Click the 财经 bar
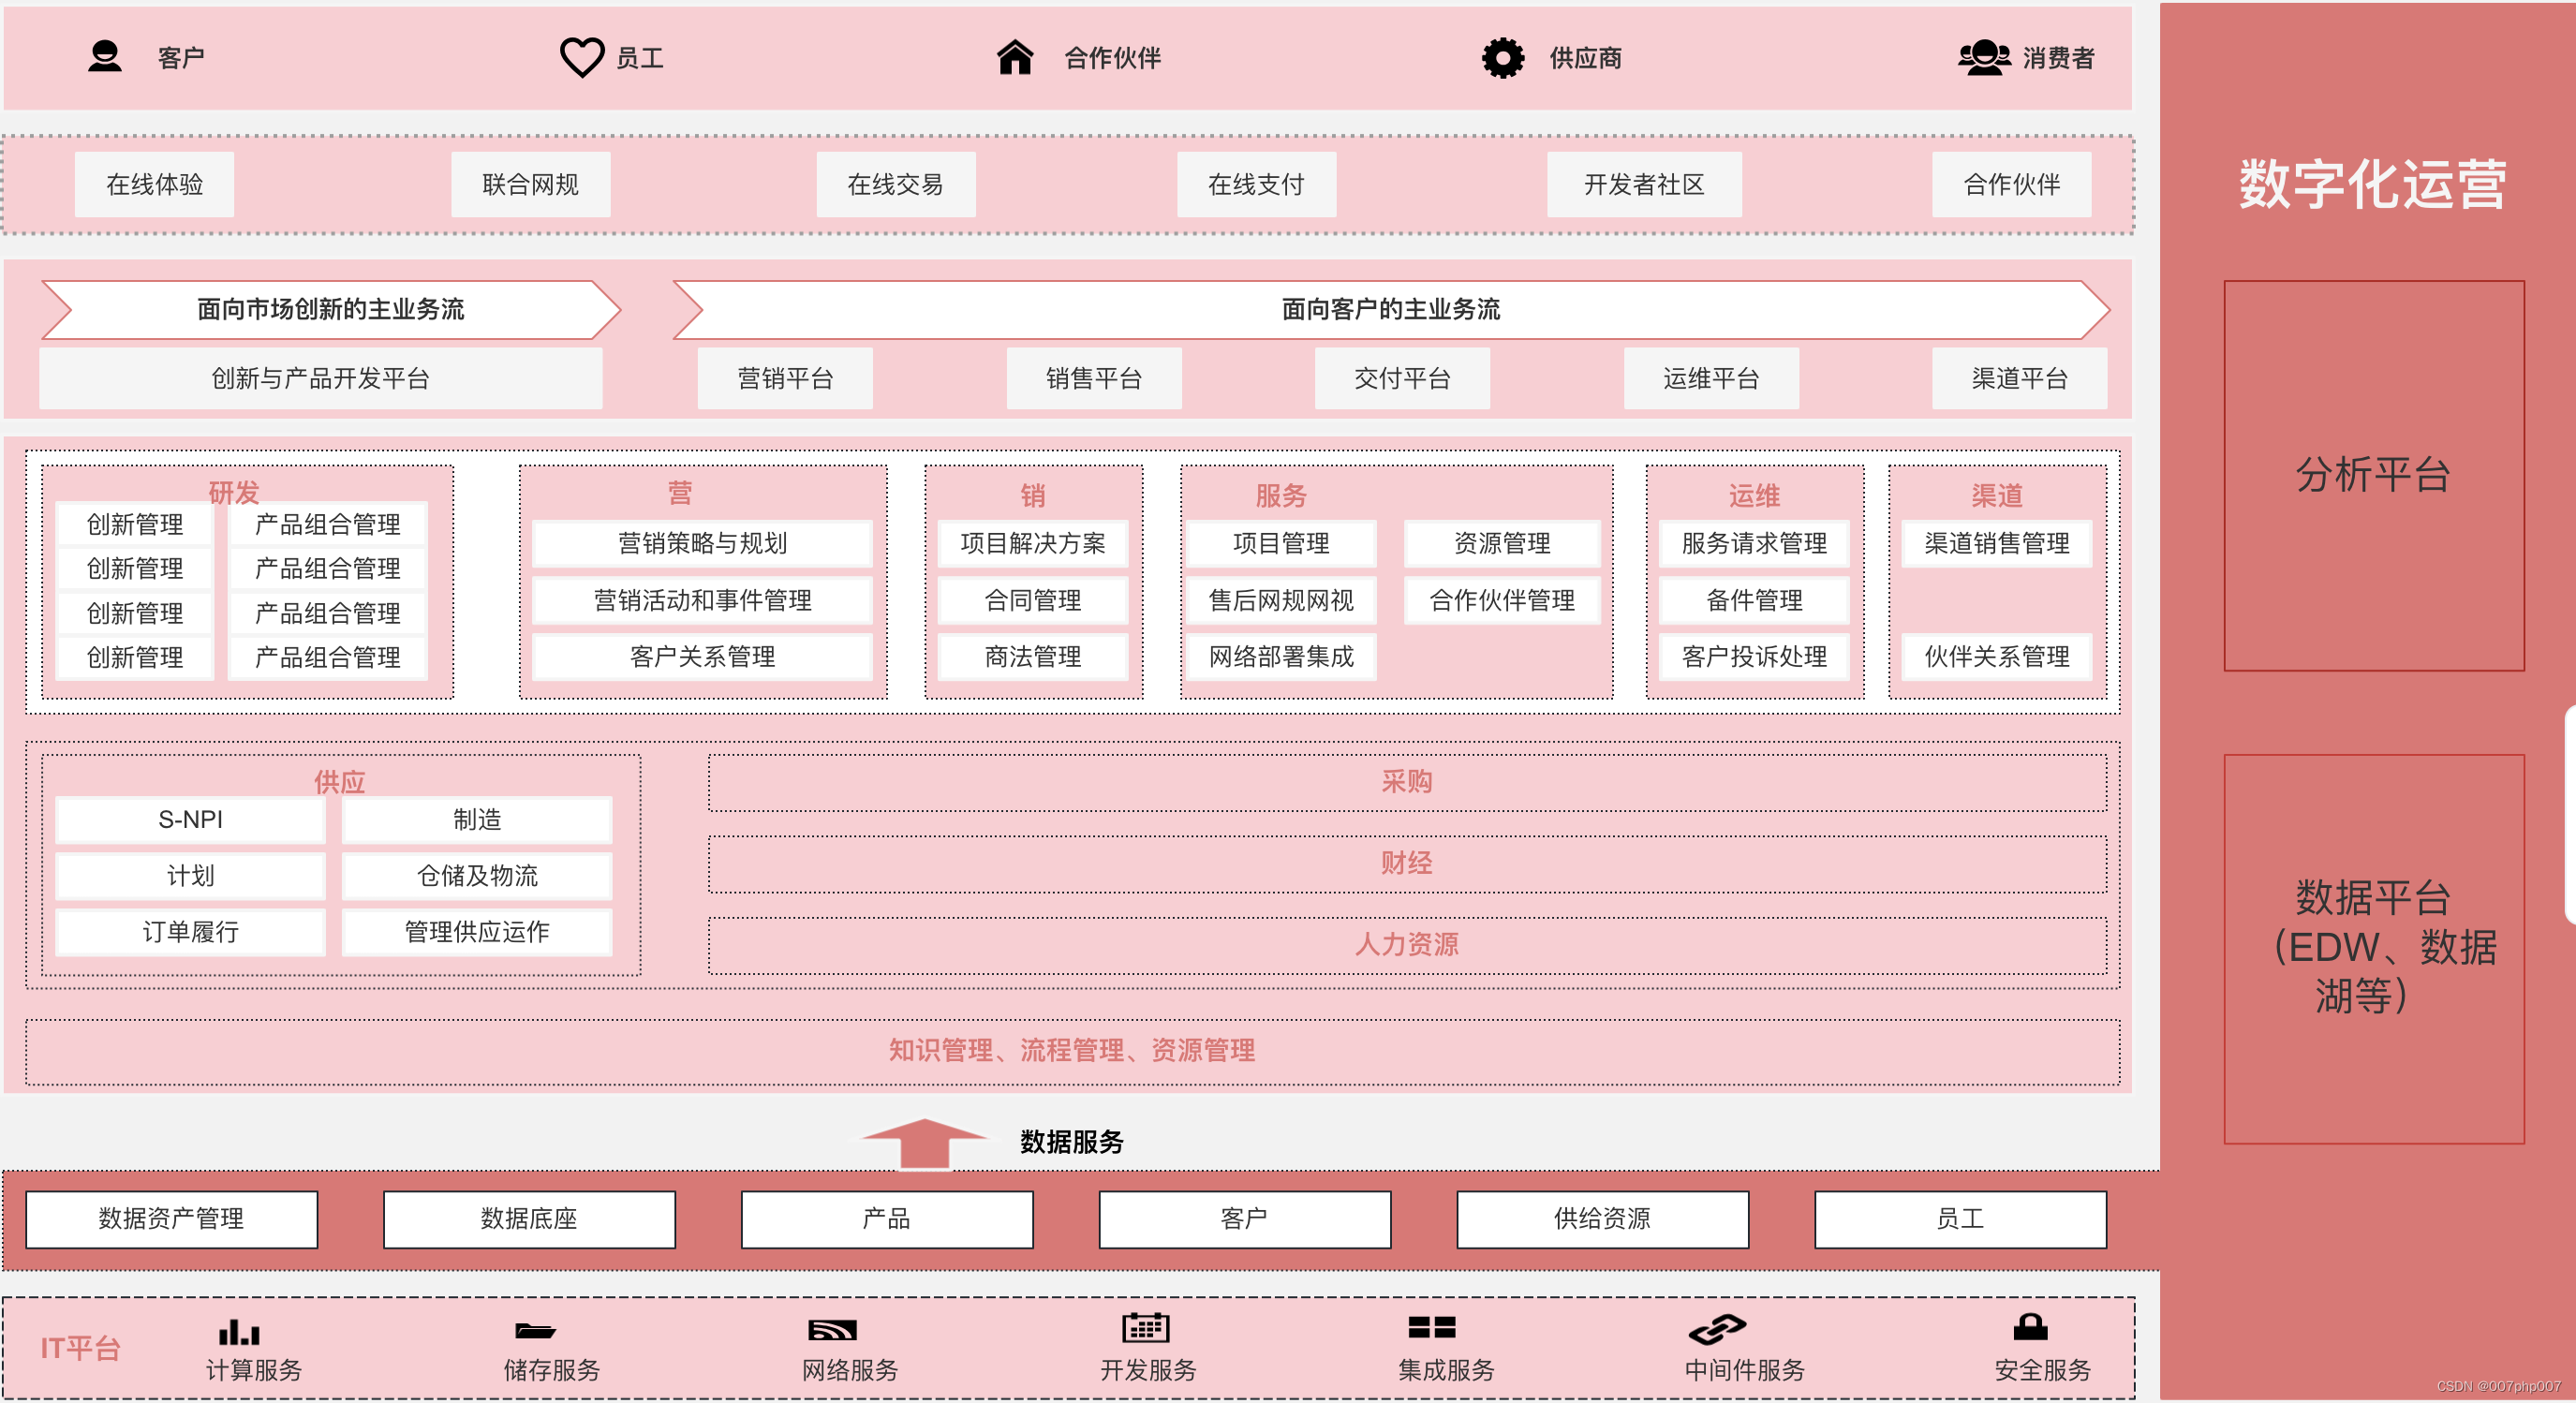2576x1403 pixels. 1407,864
